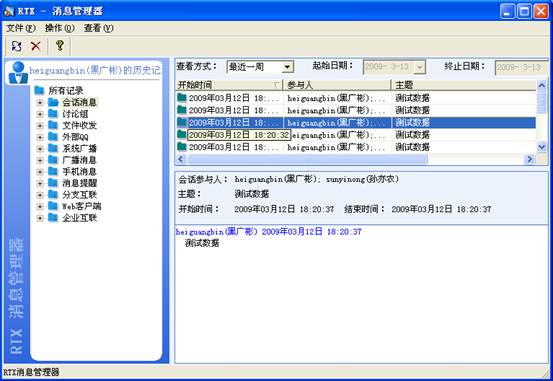
Task: Click the folder icon of the first session row
Action: [182, 97]
